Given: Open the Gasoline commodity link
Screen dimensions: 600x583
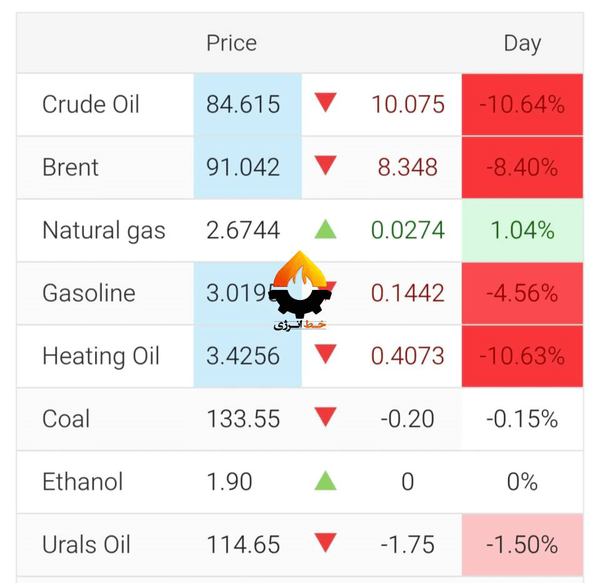Looking at the screenshot, I should tap(90, 293).
